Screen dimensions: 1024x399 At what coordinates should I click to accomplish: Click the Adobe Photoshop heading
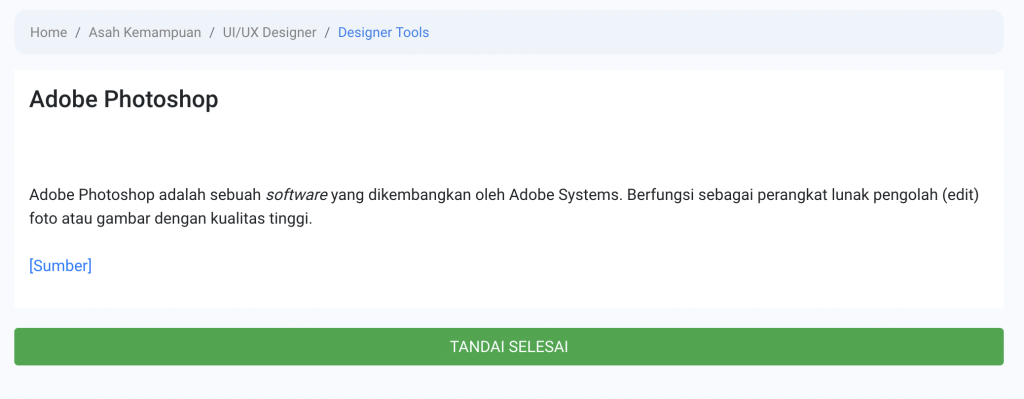pos(123,99)
